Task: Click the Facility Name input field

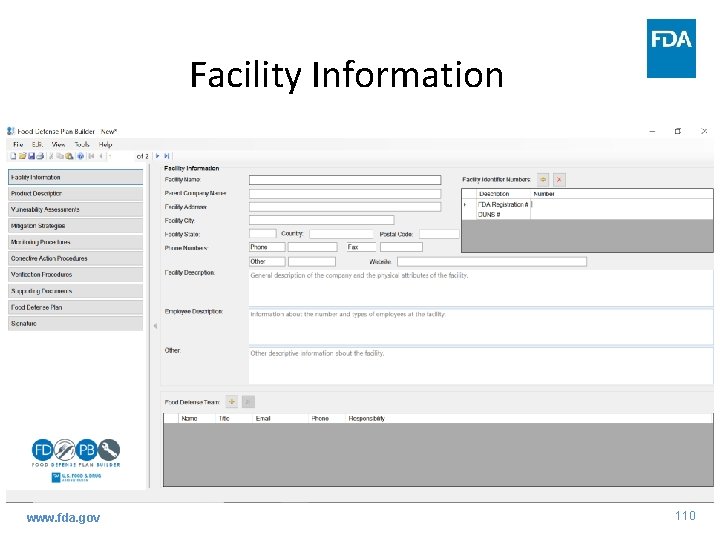Action: point(345,180)
